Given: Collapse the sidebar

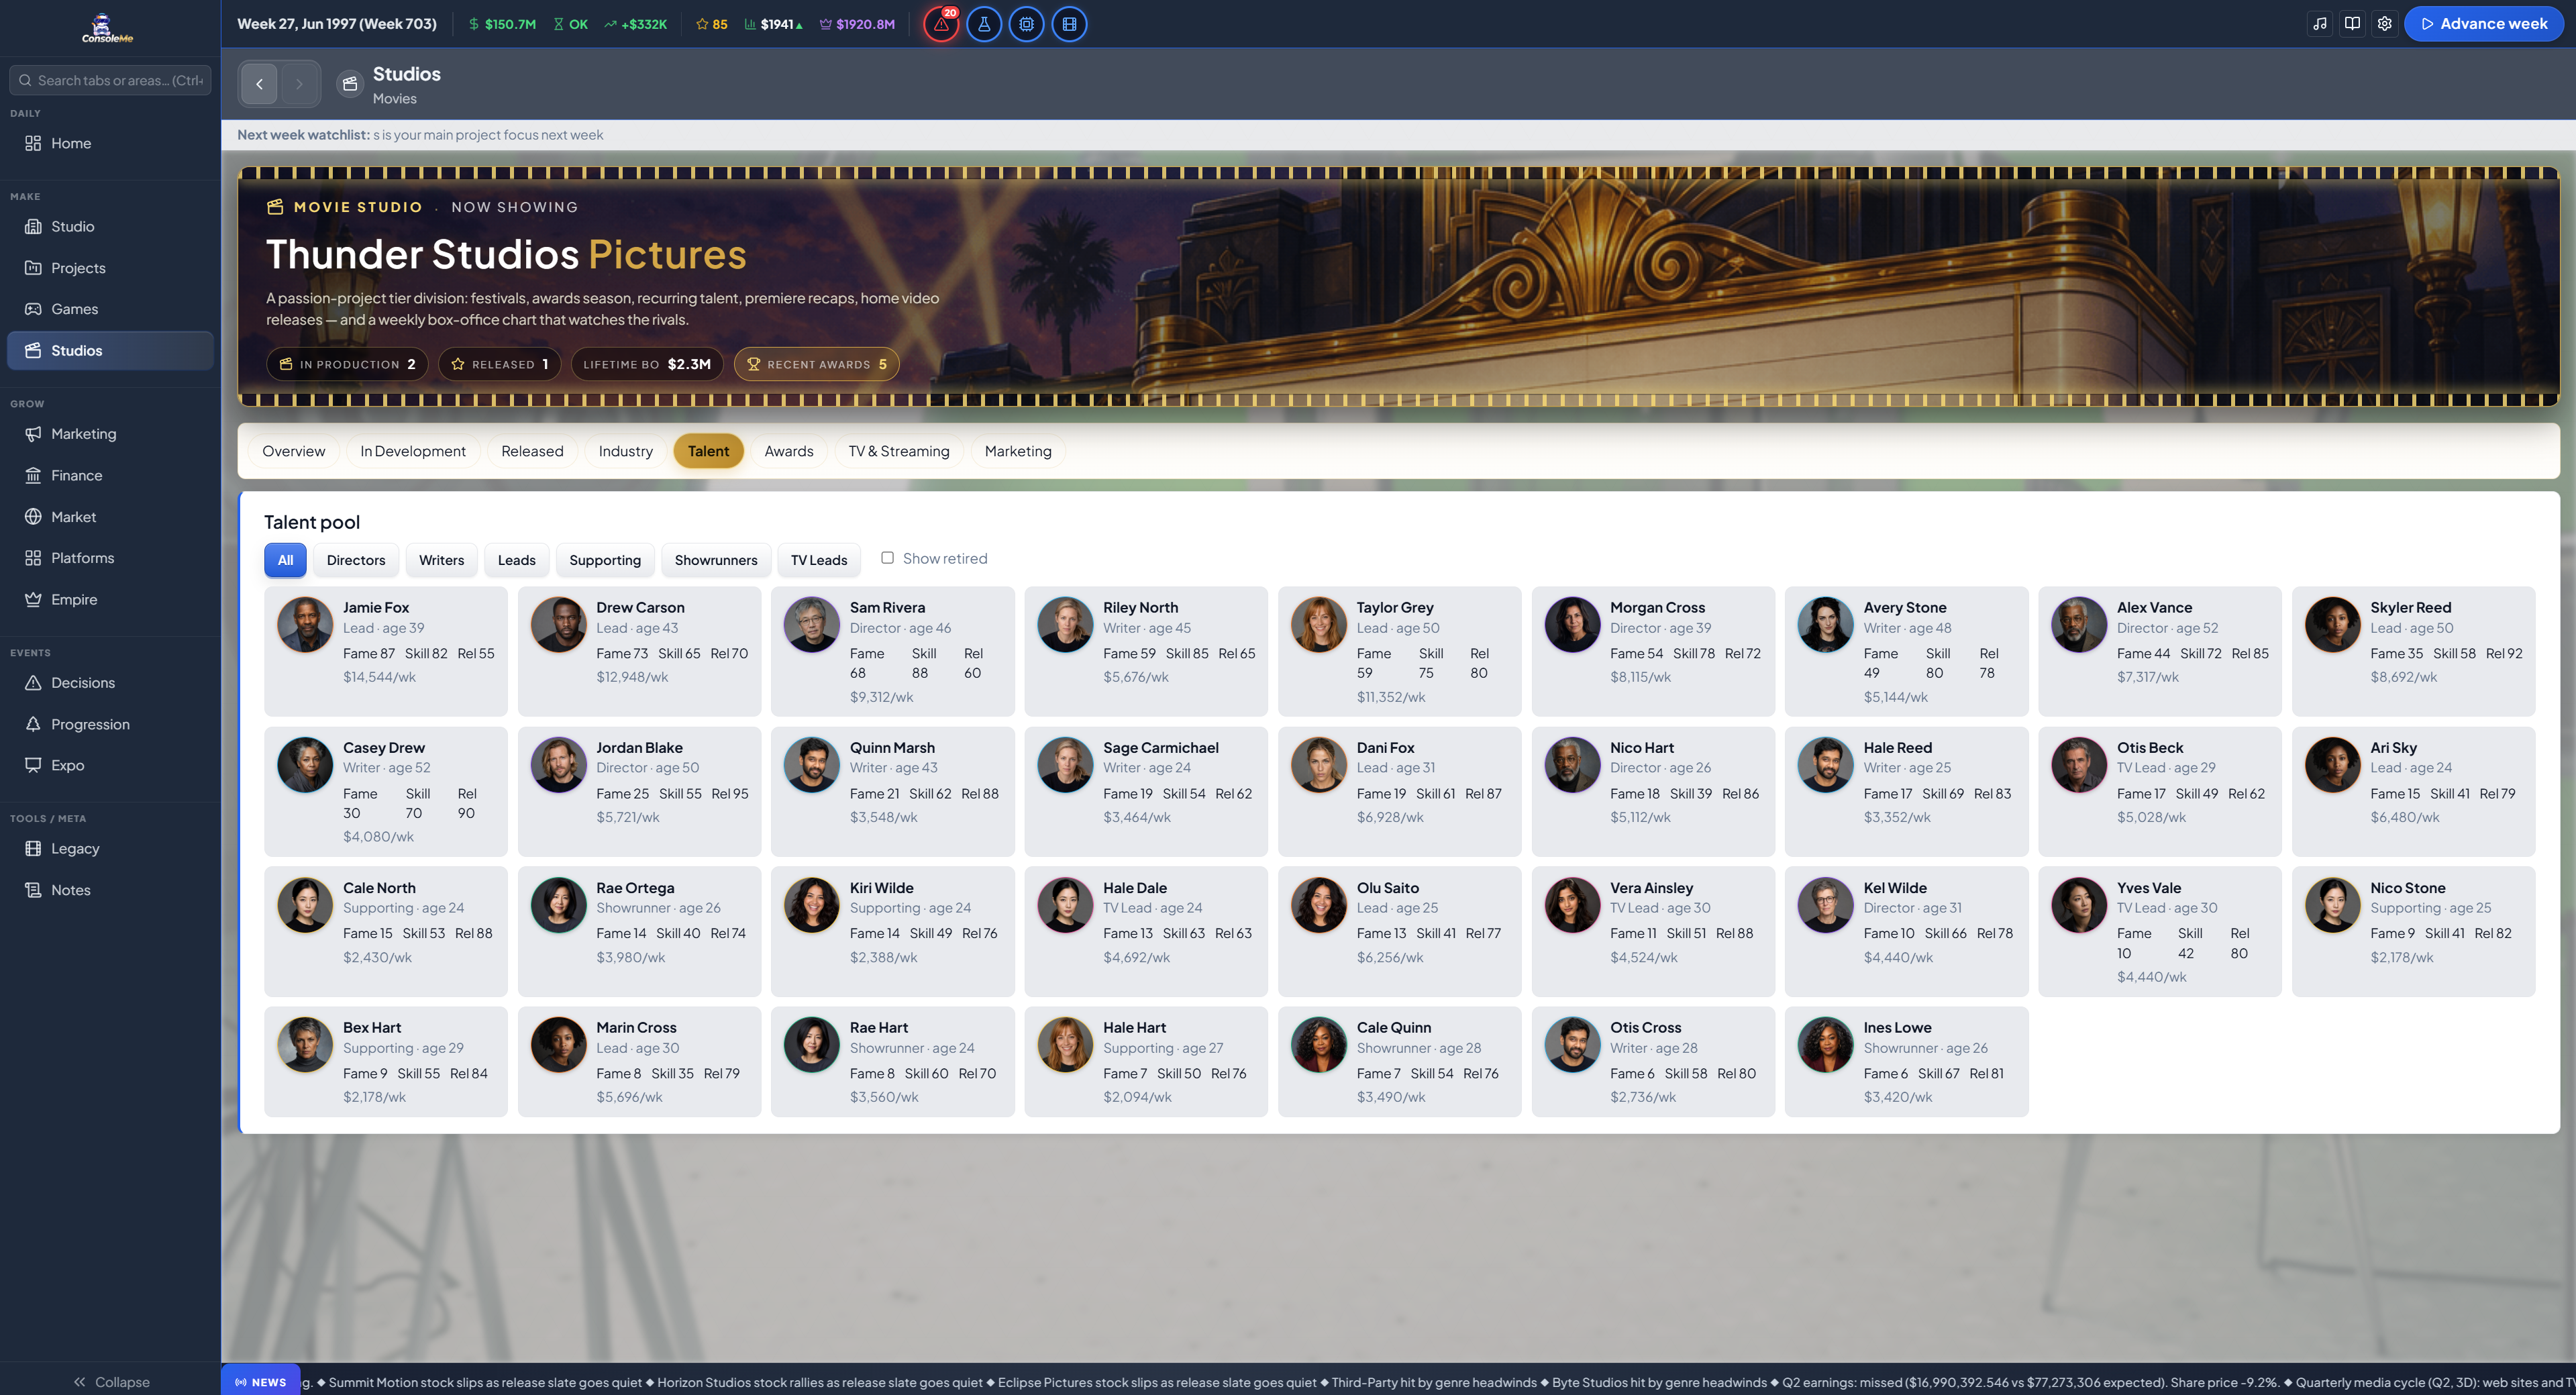Looking at the screenshot, I should coord(110,1381).
